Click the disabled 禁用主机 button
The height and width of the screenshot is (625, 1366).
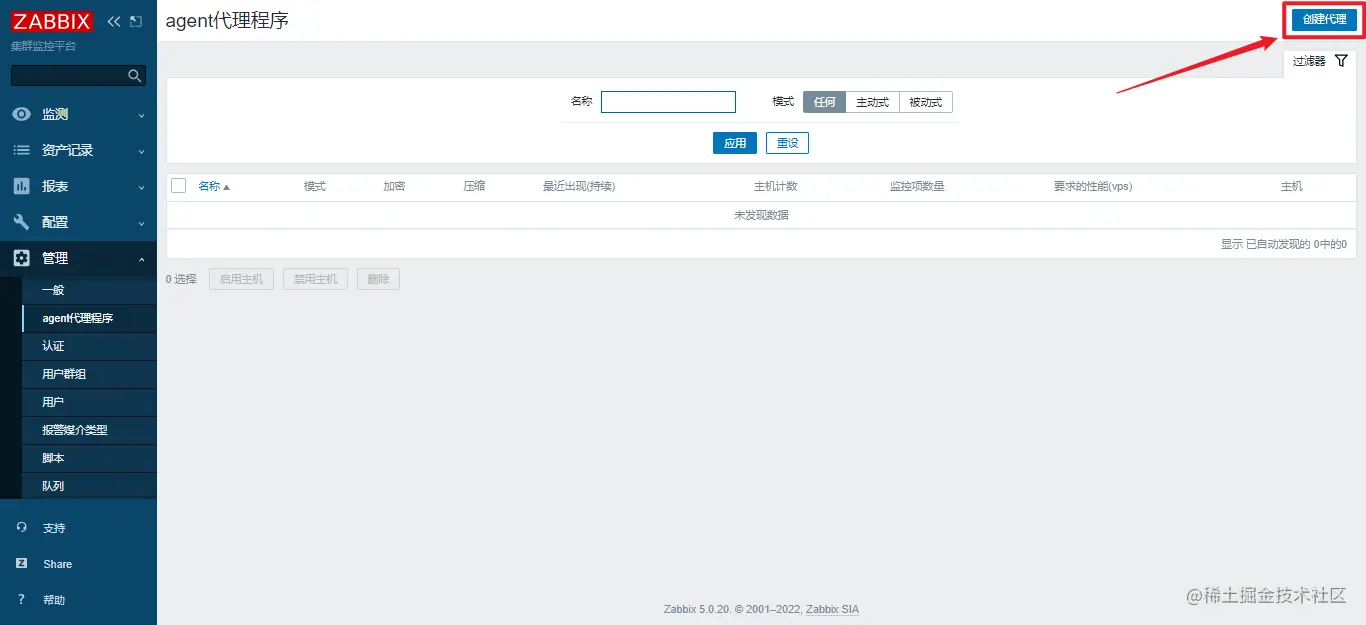(x=315, y=279)
